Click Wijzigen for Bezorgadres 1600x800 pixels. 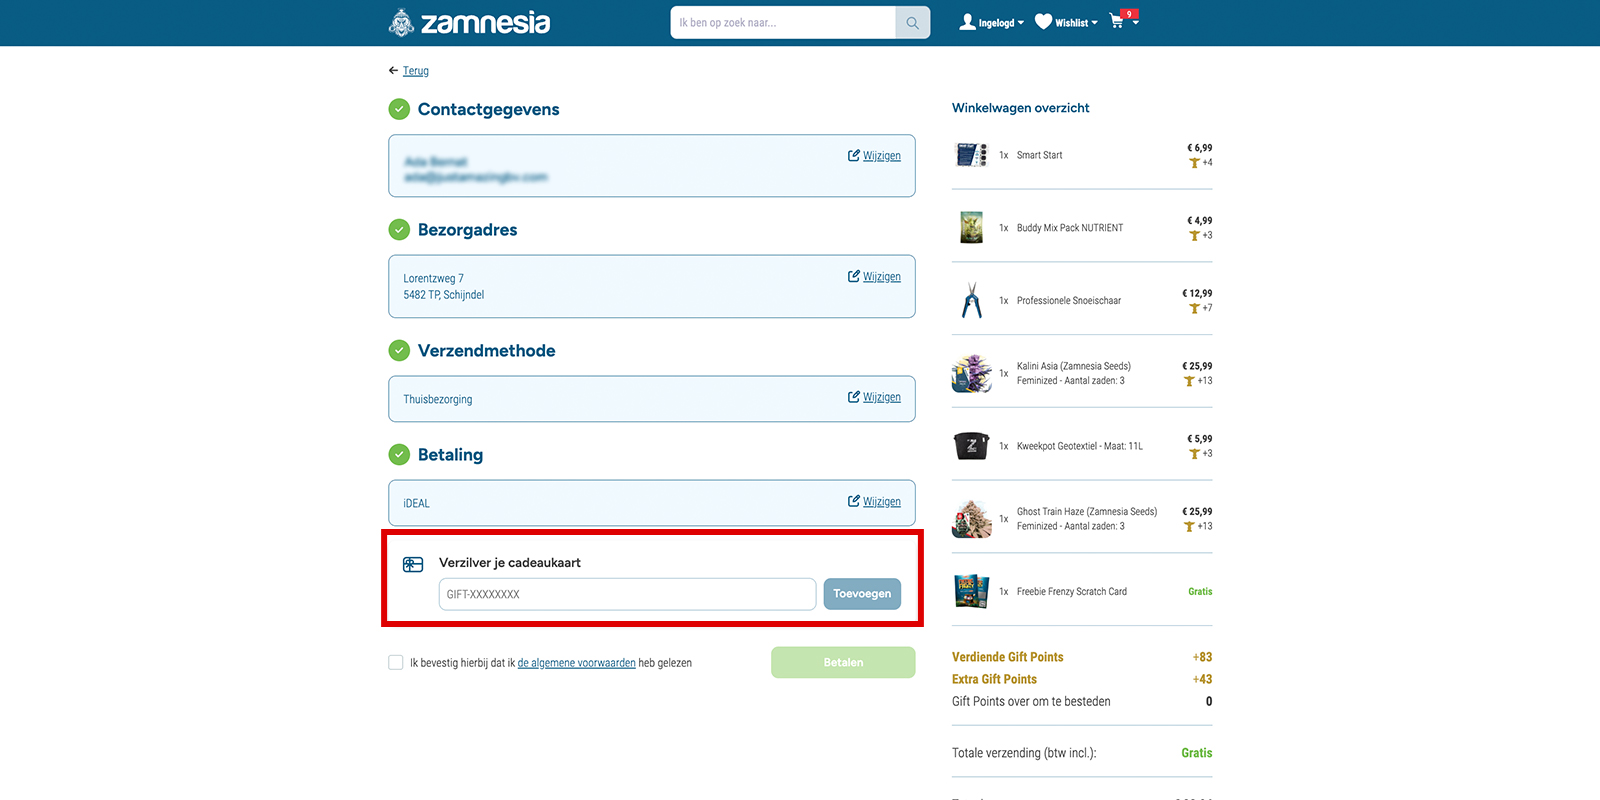coord(874,277)
